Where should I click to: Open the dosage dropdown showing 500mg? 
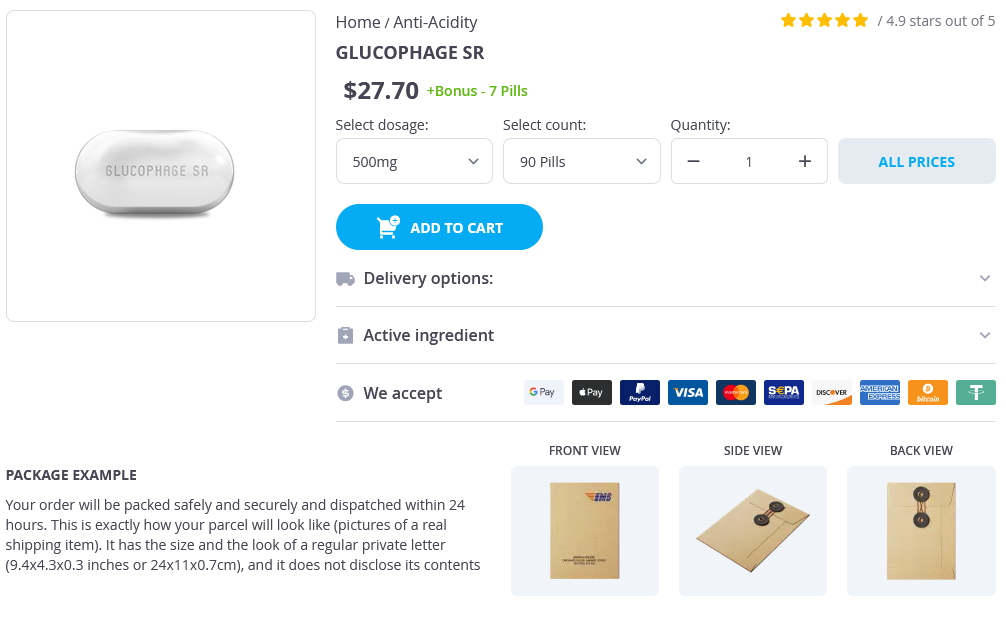click(414, 162)
